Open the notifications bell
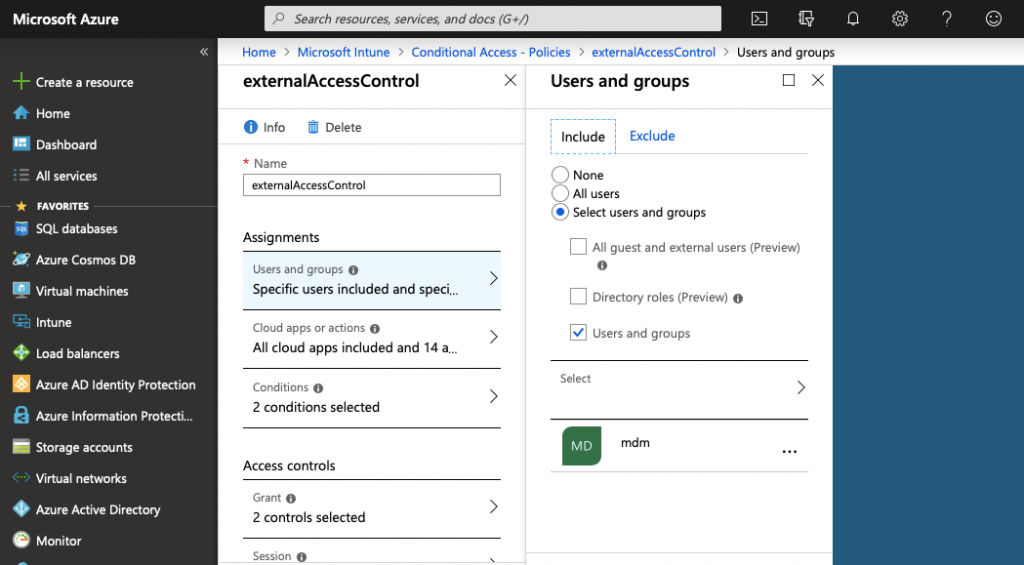 tap(853, 18)
